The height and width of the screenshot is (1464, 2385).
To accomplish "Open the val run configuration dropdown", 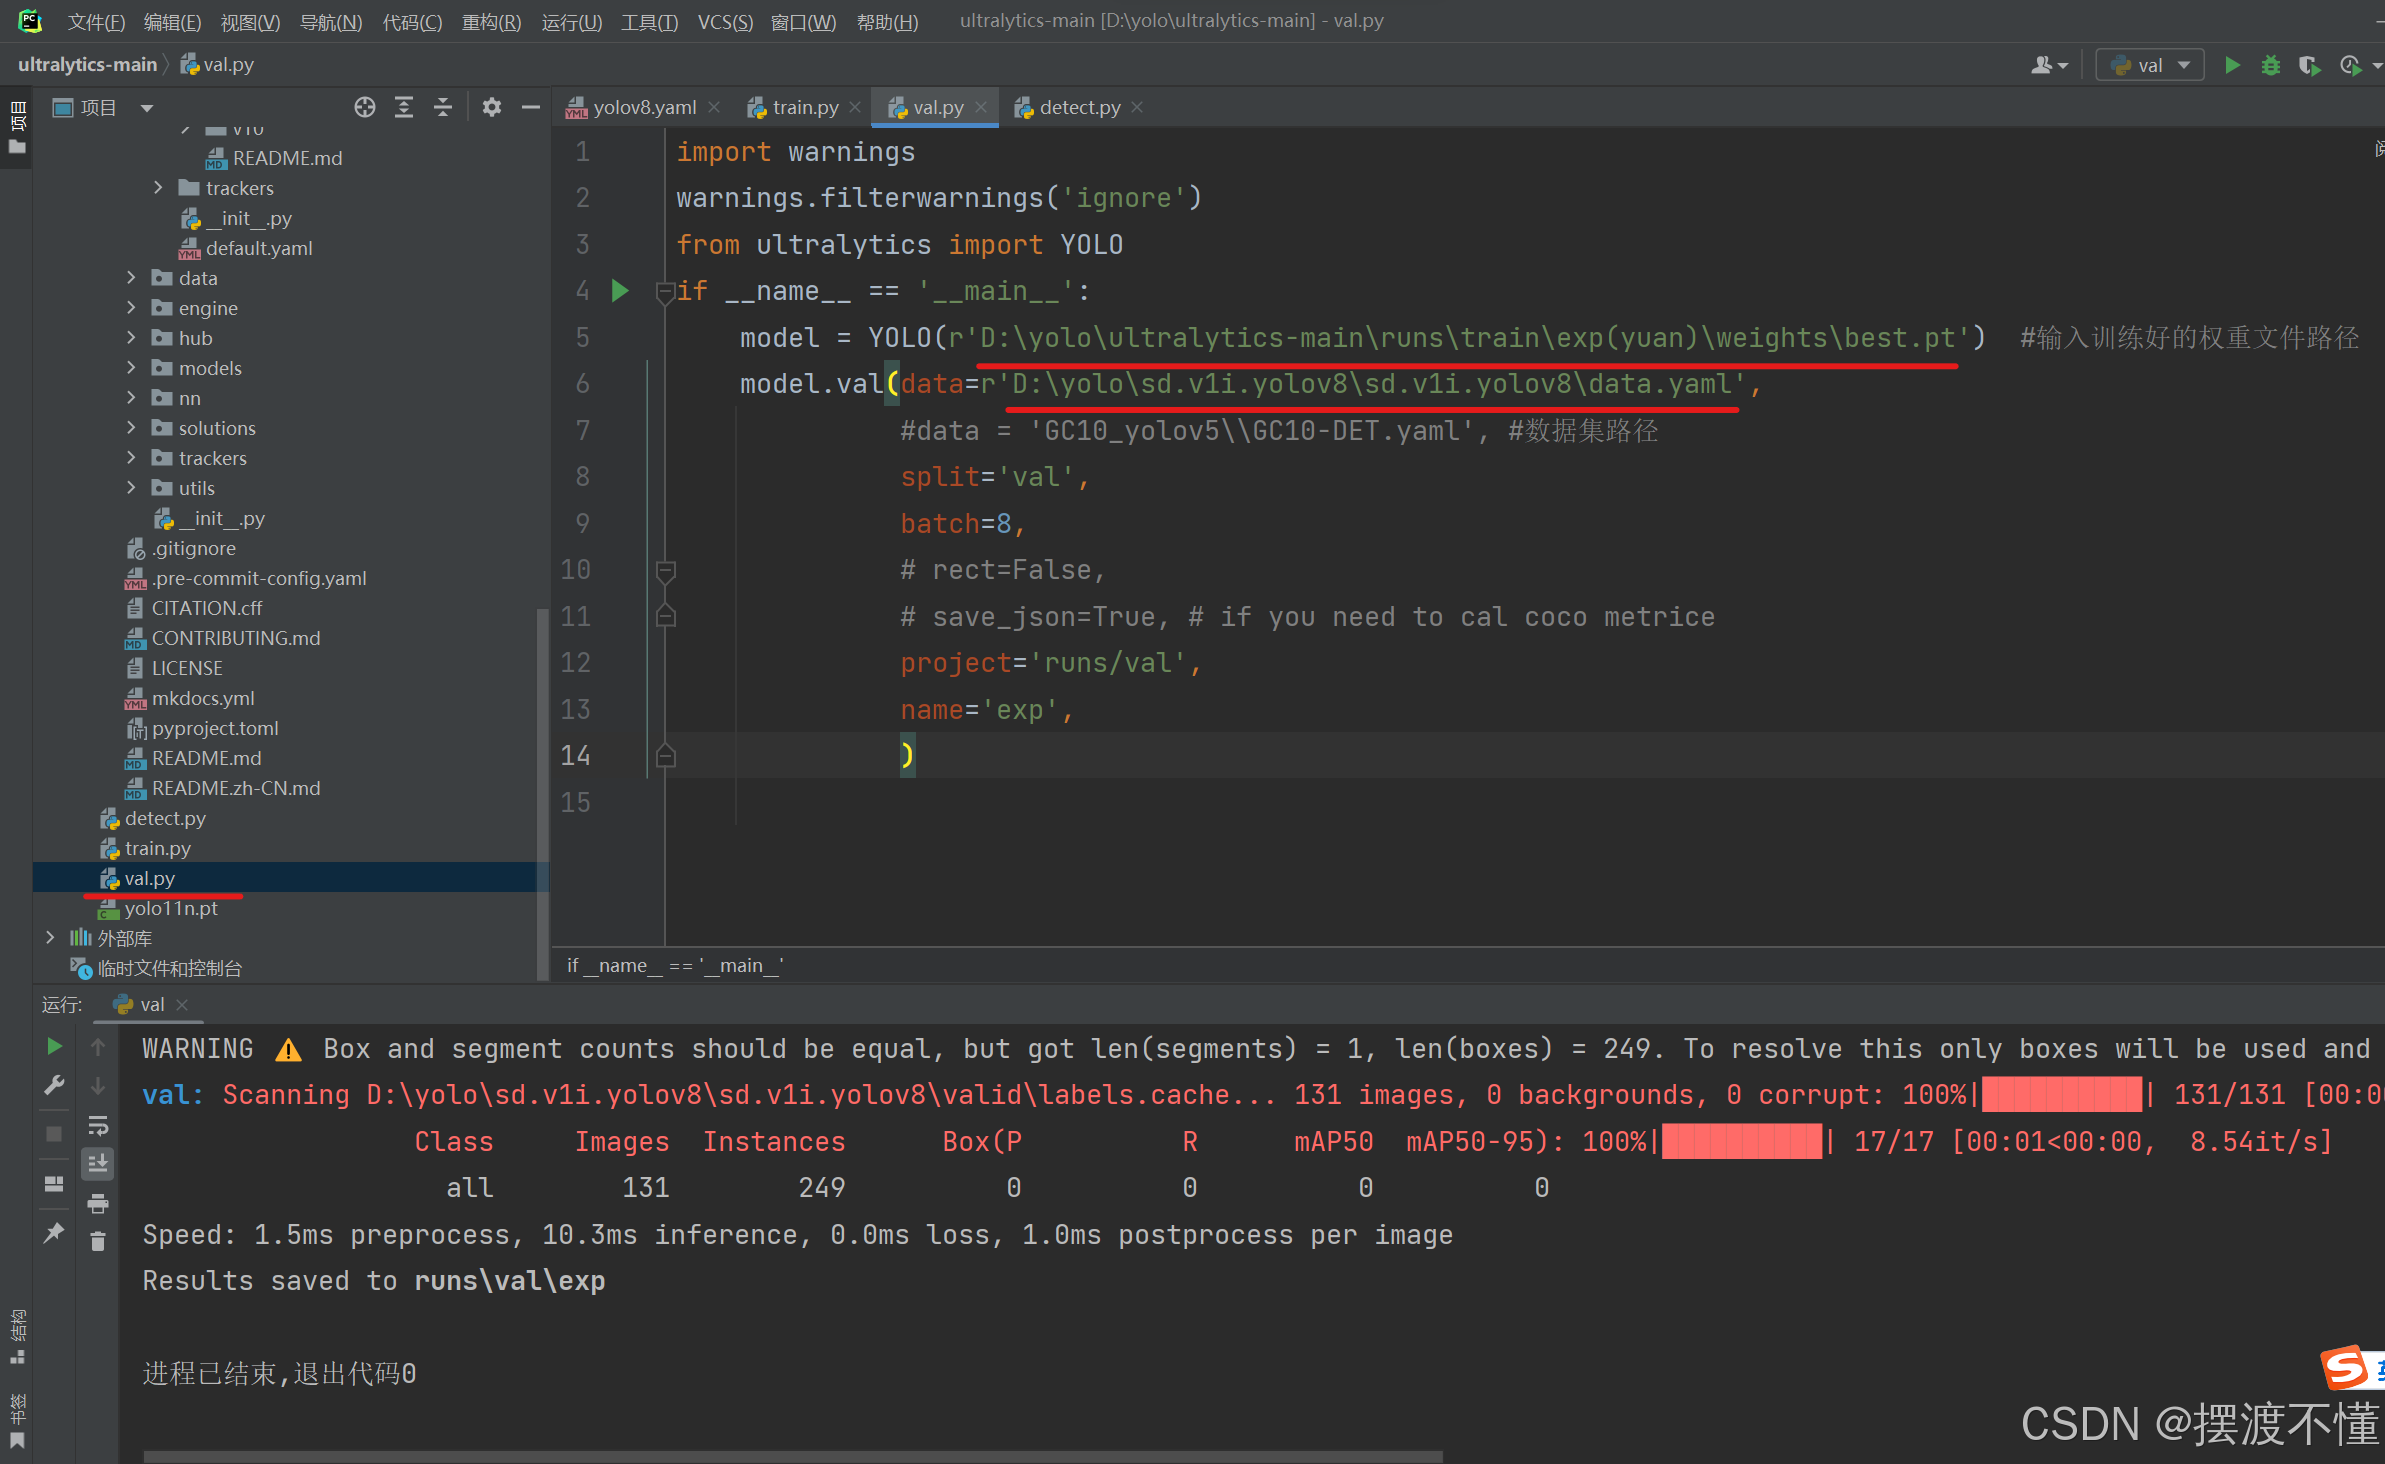I will [x=2150, y=65].
